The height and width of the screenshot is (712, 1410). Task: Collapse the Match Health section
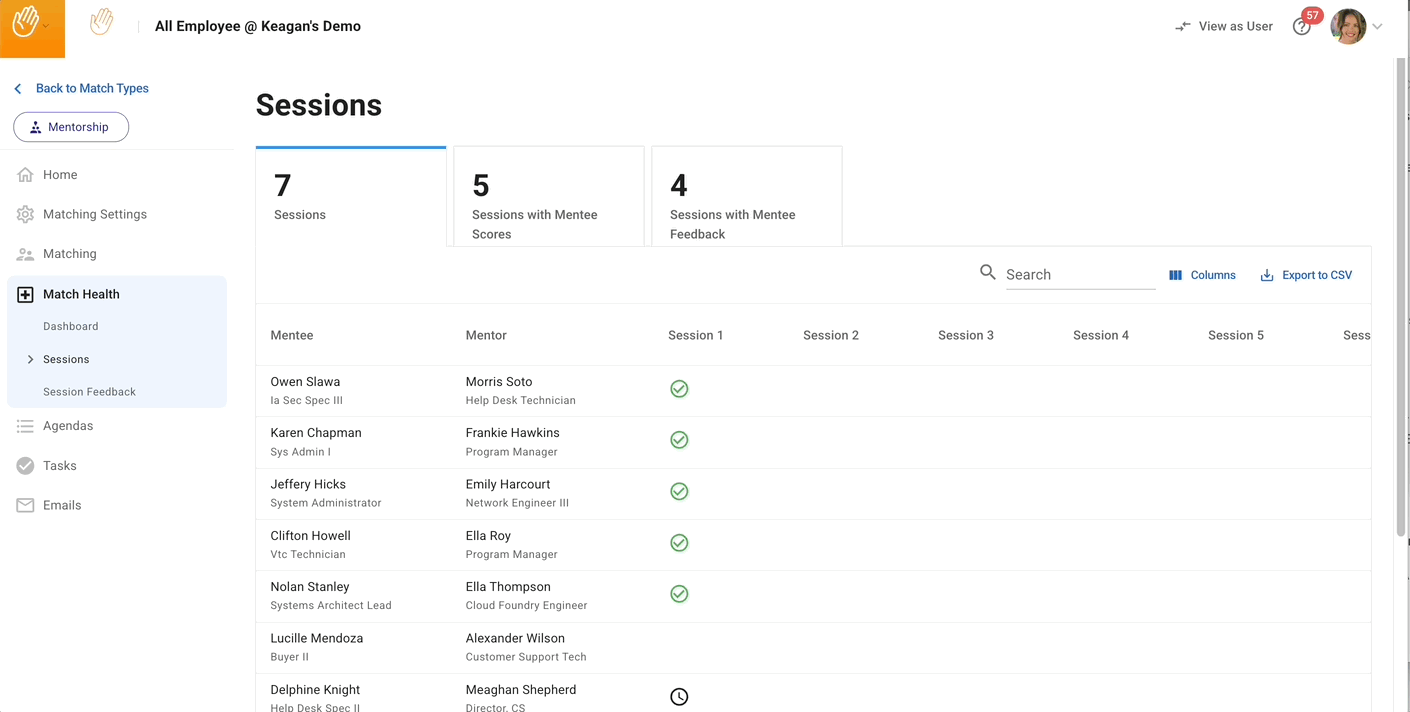click(81, 294)
